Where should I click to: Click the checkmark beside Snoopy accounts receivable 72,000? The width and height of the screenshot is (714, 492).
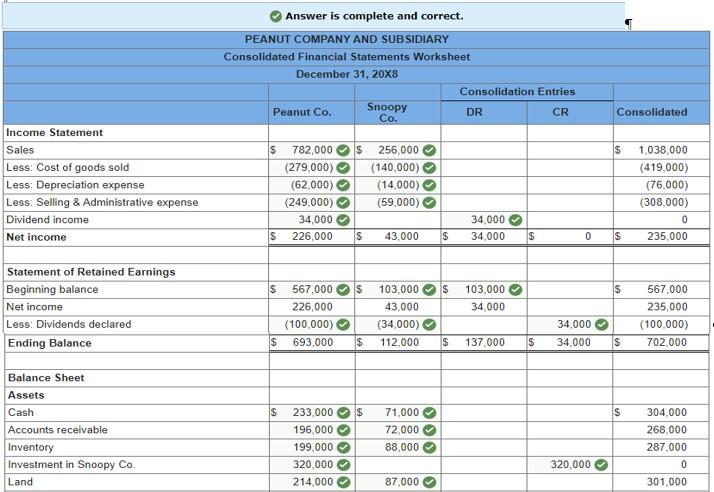coord(429,430)
